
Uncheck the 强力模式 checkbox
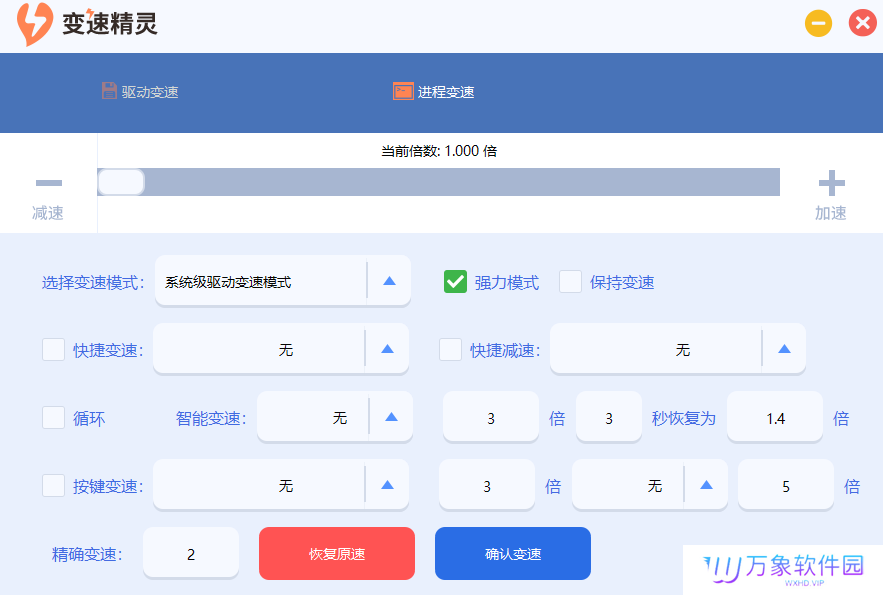[455, 282]
